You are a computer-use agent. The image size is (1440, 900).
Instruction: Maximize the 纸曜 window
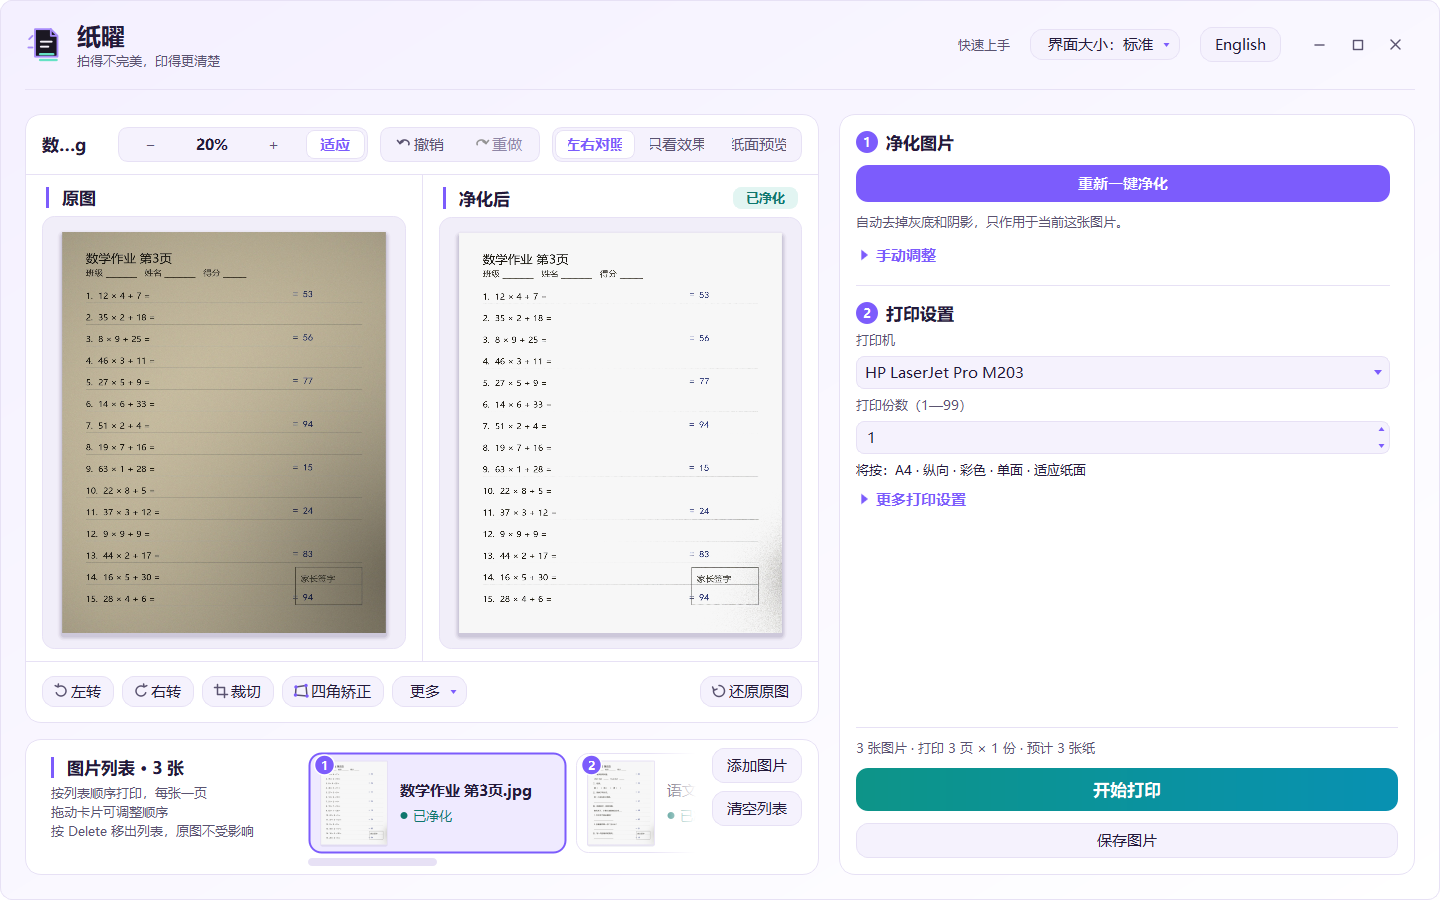(1358, 45)
